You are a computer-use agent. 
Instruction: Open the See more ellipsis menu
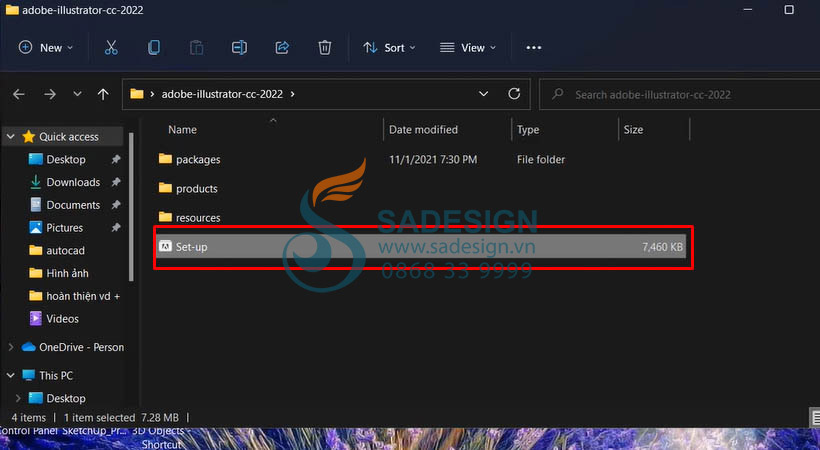533,48
